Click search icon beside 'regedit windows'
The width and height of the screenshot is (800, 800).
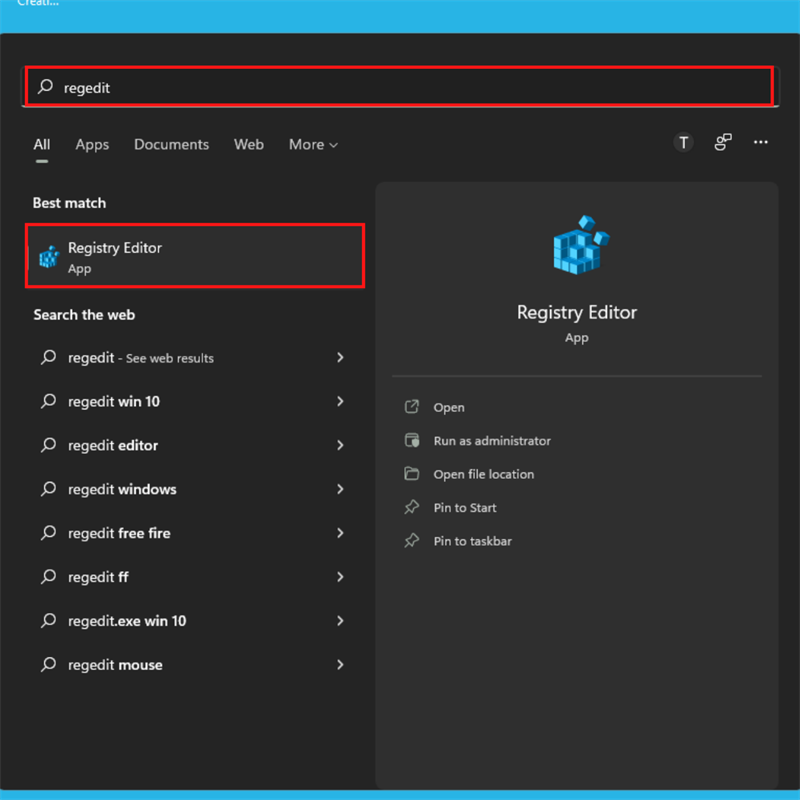48,489
